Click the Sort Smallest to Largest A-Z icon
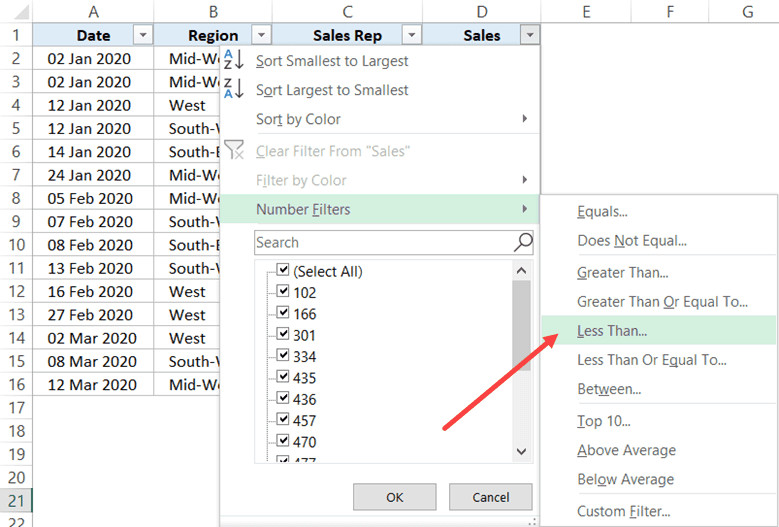The width and height of the screenshot is (779, 527). click(233, 59)
